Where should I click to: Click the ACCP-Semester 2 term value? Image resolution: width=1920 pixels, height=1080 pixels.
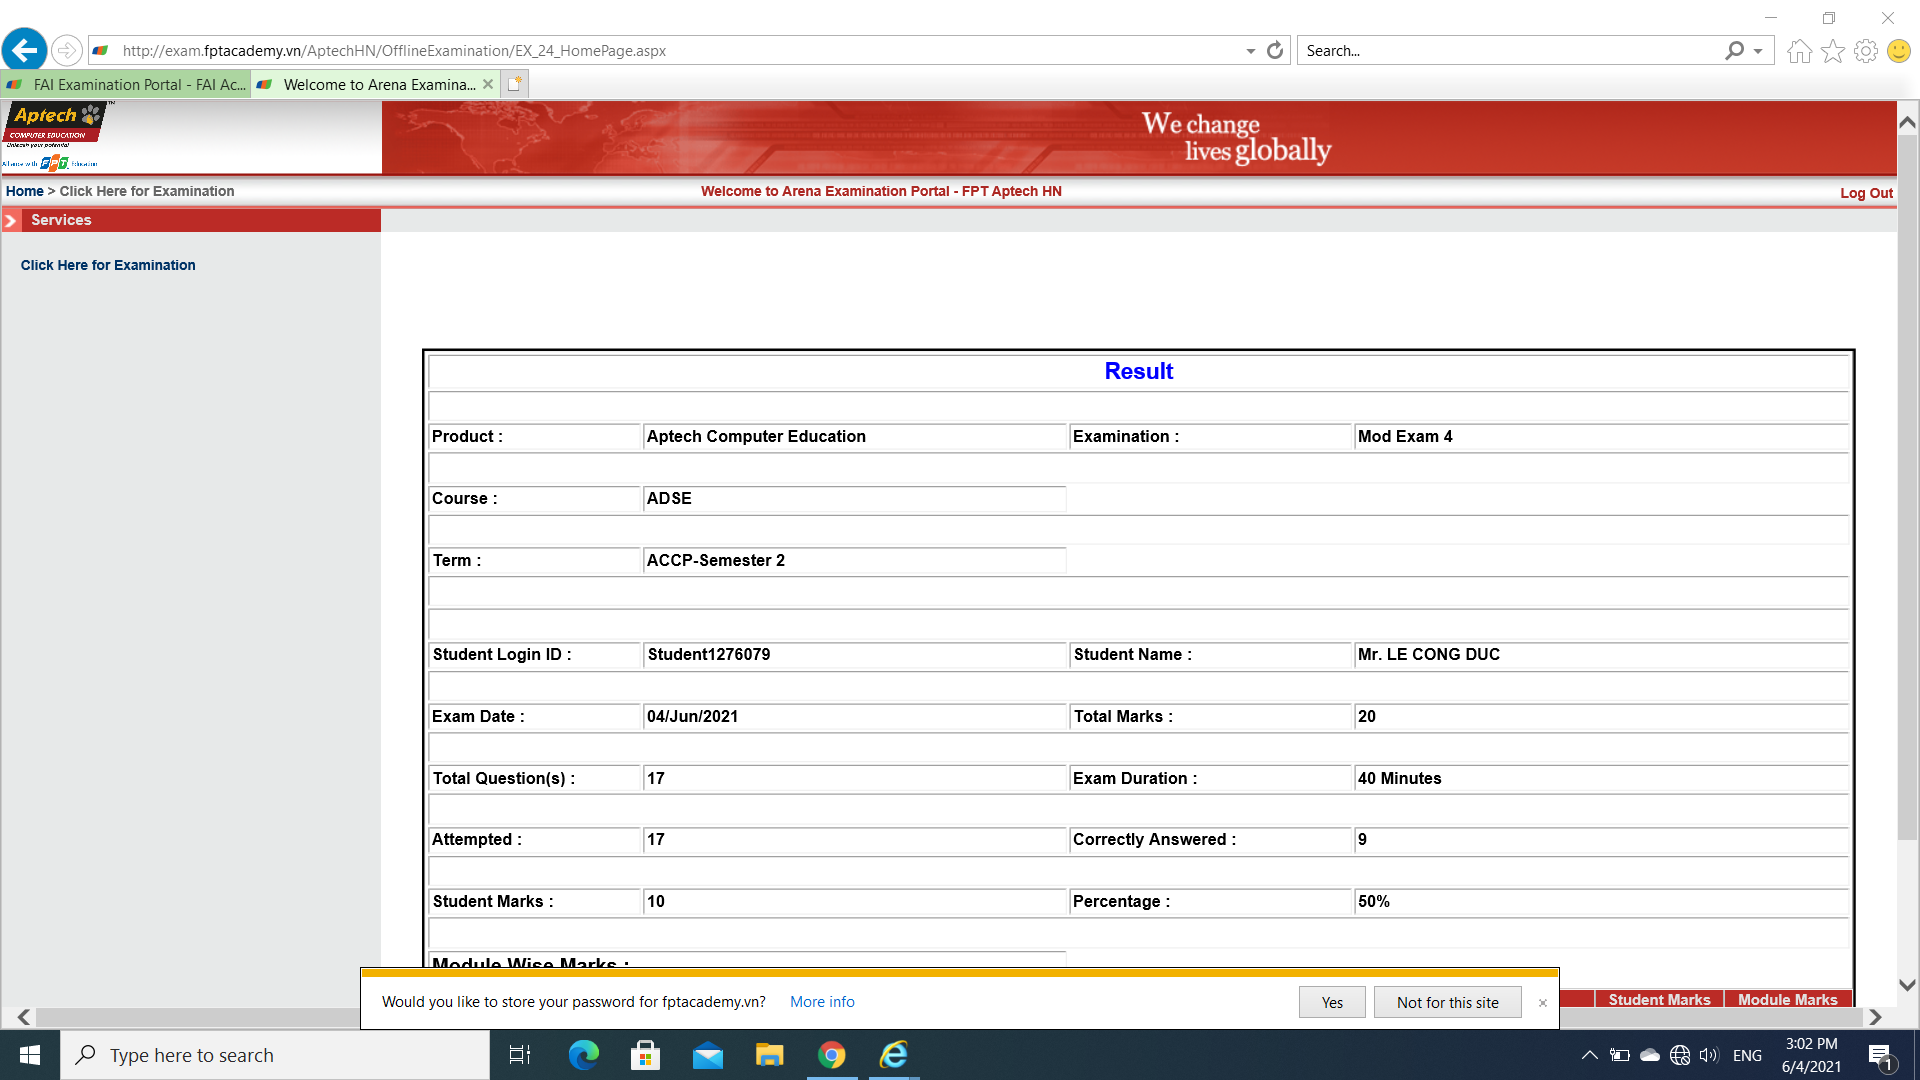[x=716, y=560]
